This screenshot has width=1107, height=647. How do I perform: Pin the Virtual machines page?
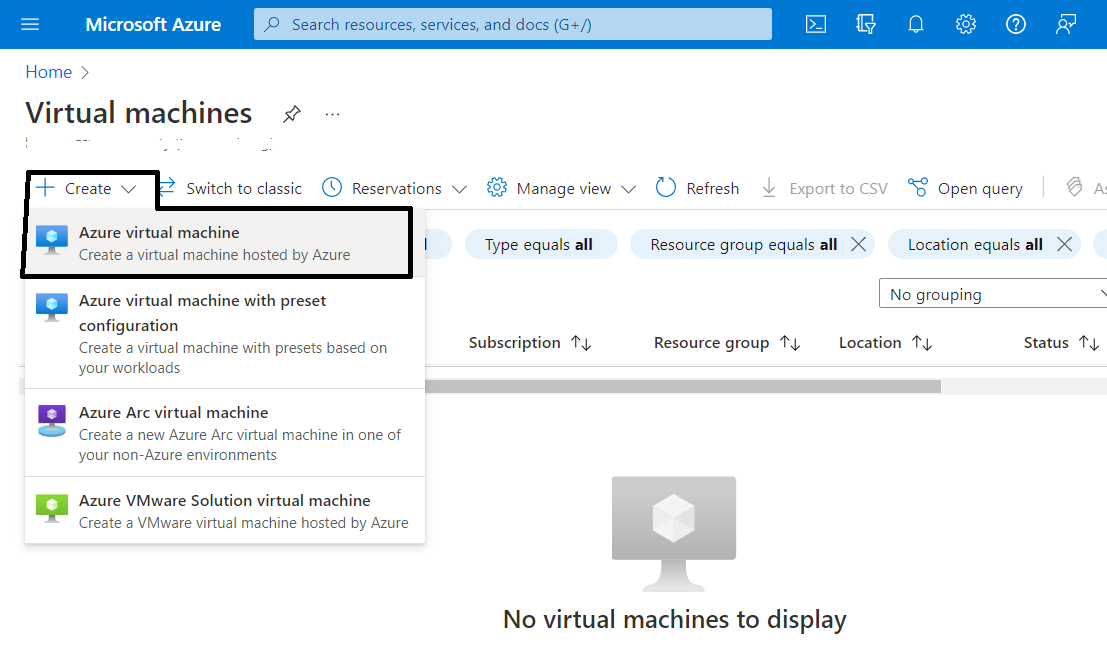292,114
